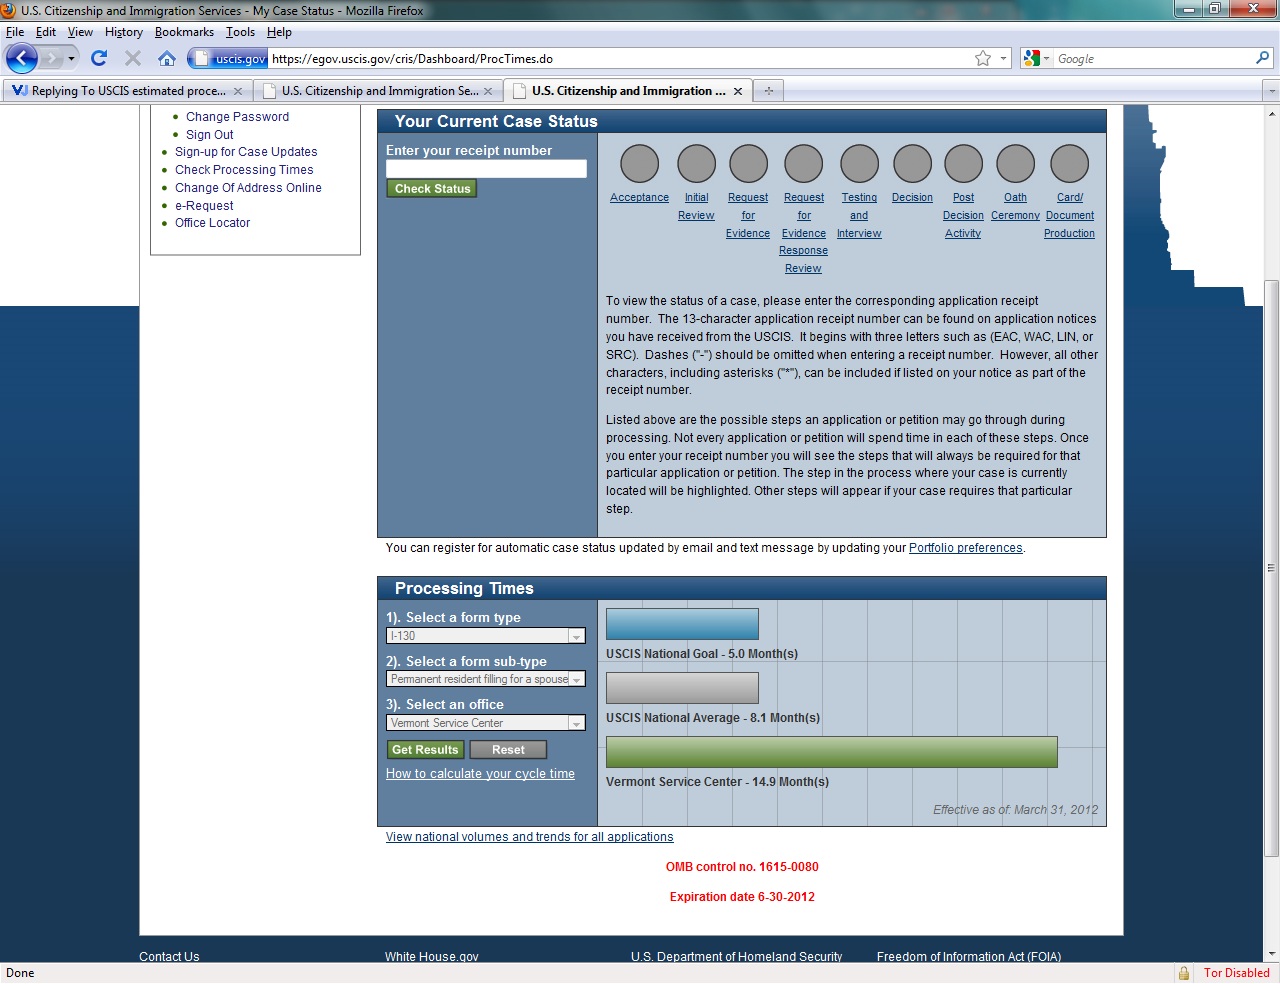
Task: Open the Edit menu
Action: click(x=46, y=32)
